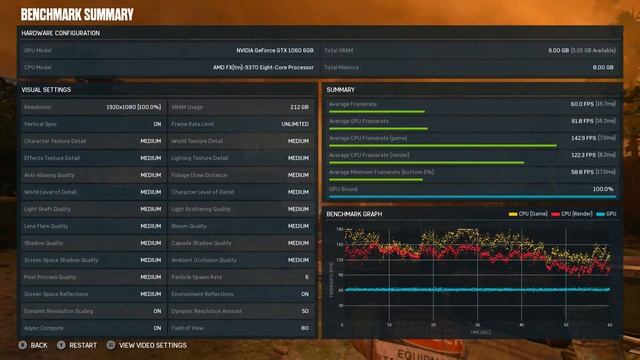Select the Async Compute row

[x=93, y=328]
